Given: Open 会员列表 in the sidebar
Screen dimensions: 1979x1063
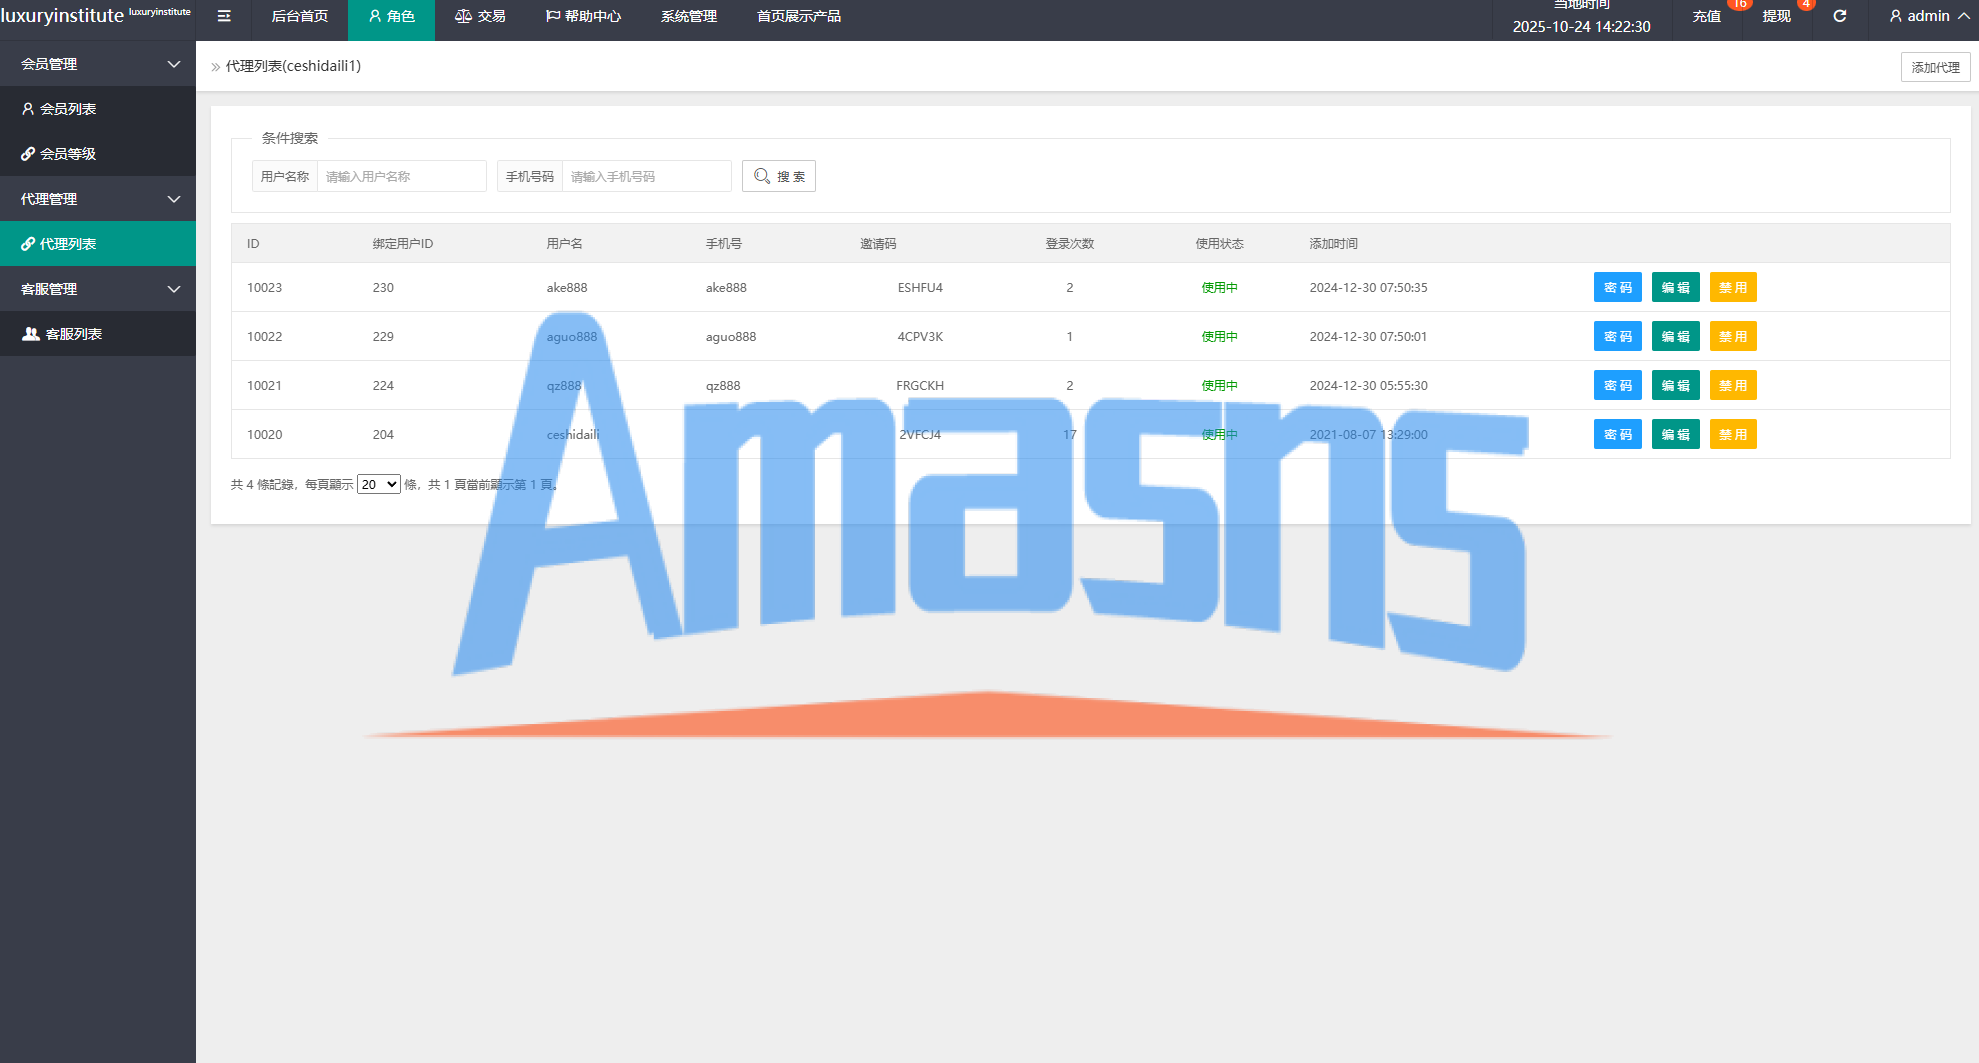Looking at the screenshot, I should (68, 109).
